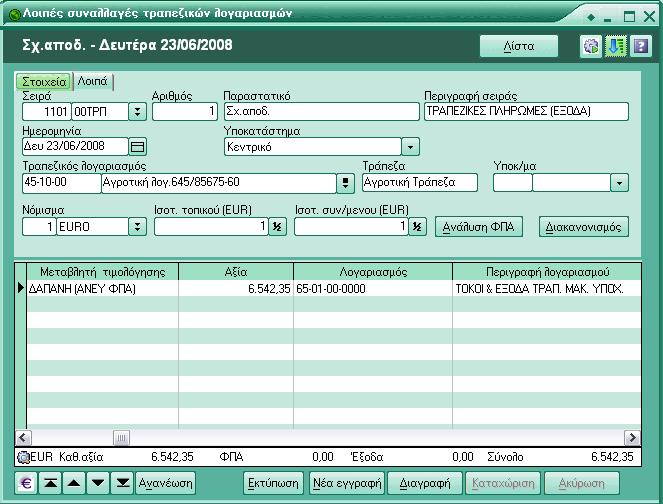Click the Καθ.αξία value in totals bar
Image resolution: width=663 pixels, height=504 pixels.
[x=172, y=457]
